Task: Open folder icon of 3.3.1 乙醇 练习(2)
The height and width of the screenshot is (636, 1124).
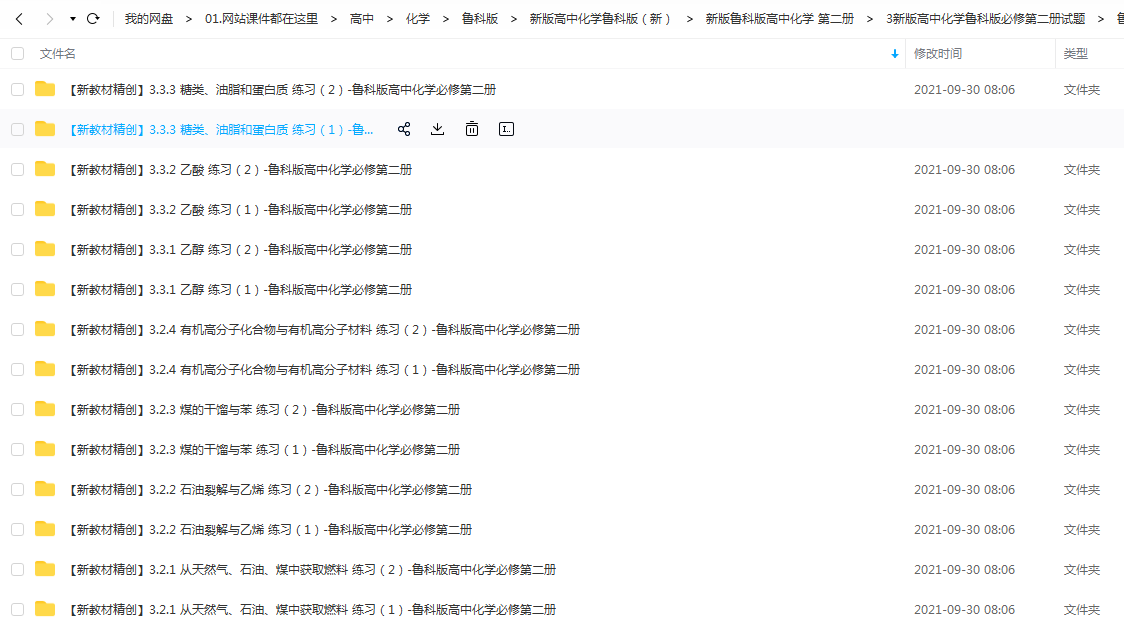Action: click(45, 250)
